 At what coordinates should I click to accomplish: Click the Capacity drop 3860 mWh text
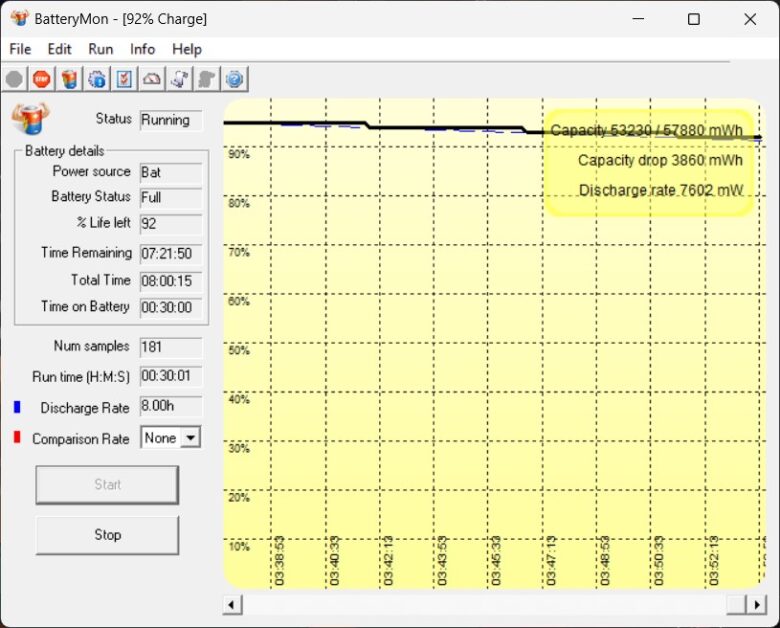point(660,160)
